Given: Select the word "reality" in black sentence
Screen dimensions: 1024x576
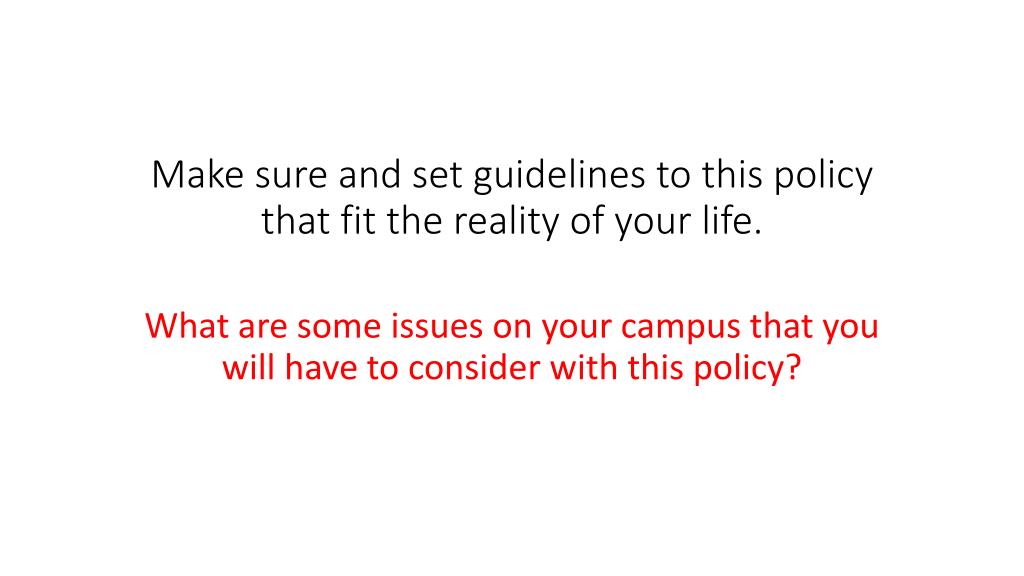Looking at the screenshot, I should (x=506, y=222).
